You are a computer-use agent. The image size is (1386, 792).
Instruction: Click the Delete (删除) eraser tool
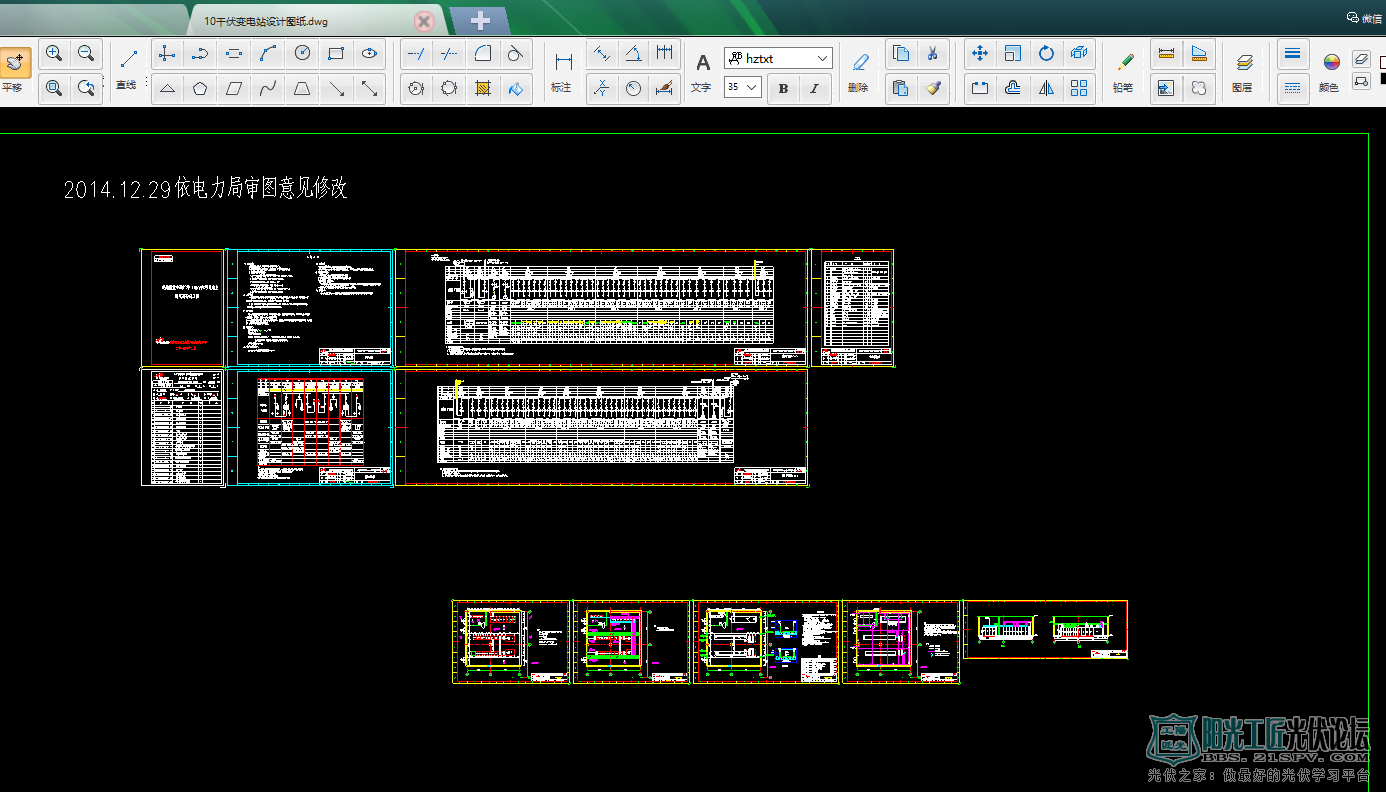click(858, 70)
